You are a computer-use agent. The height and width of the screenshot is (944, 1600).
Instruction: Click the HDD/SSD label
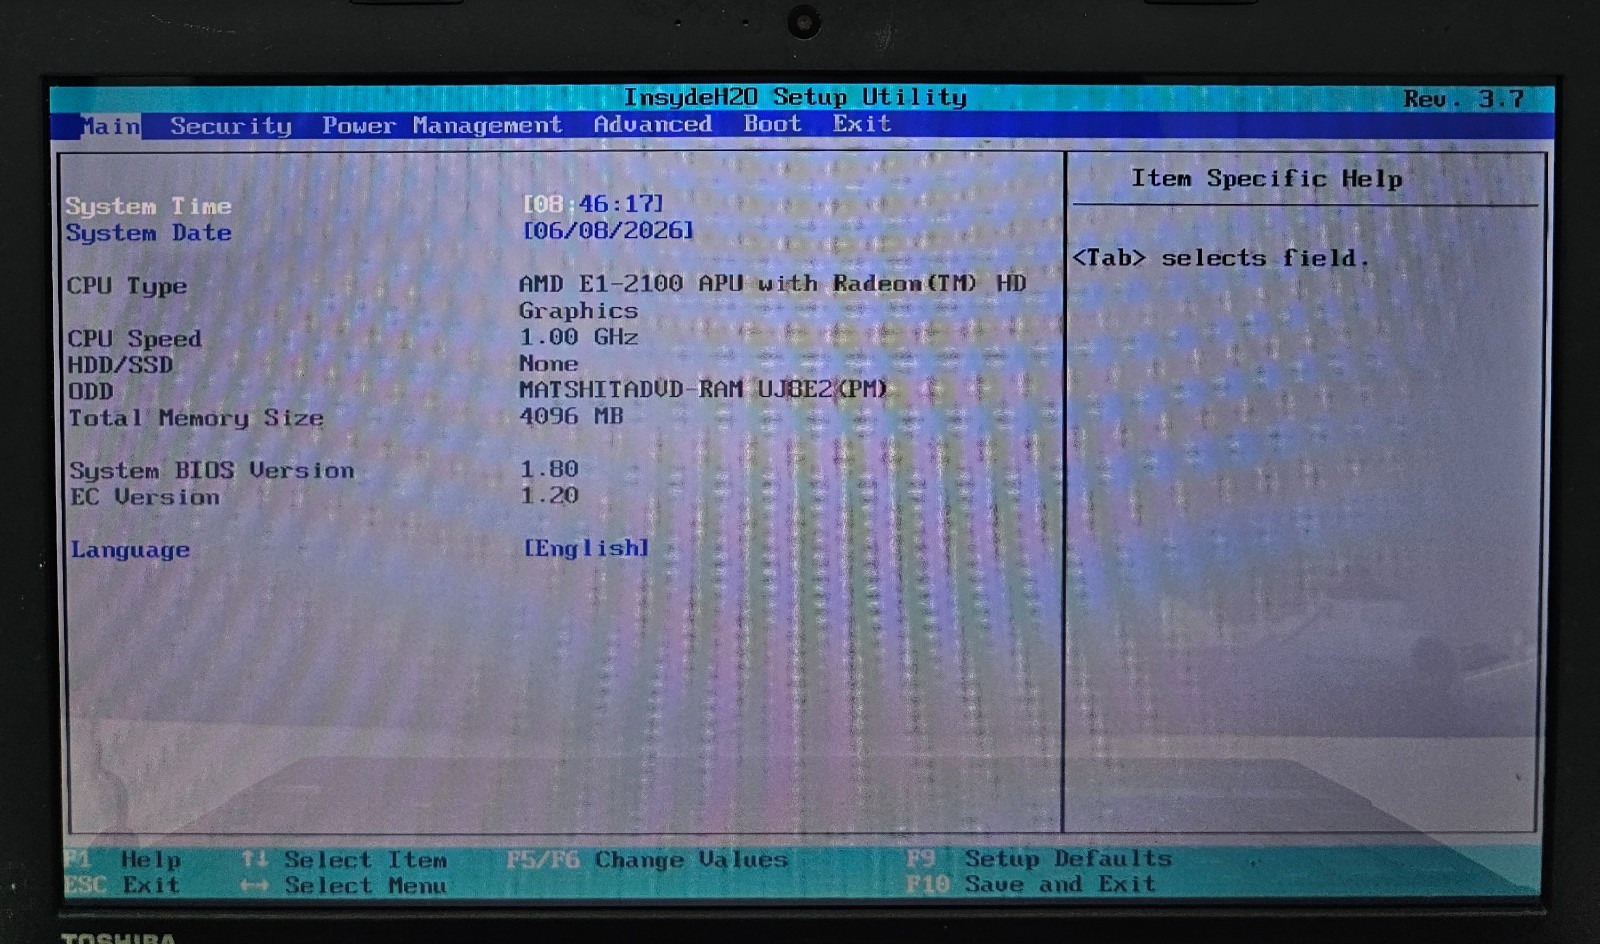point(120,365)
